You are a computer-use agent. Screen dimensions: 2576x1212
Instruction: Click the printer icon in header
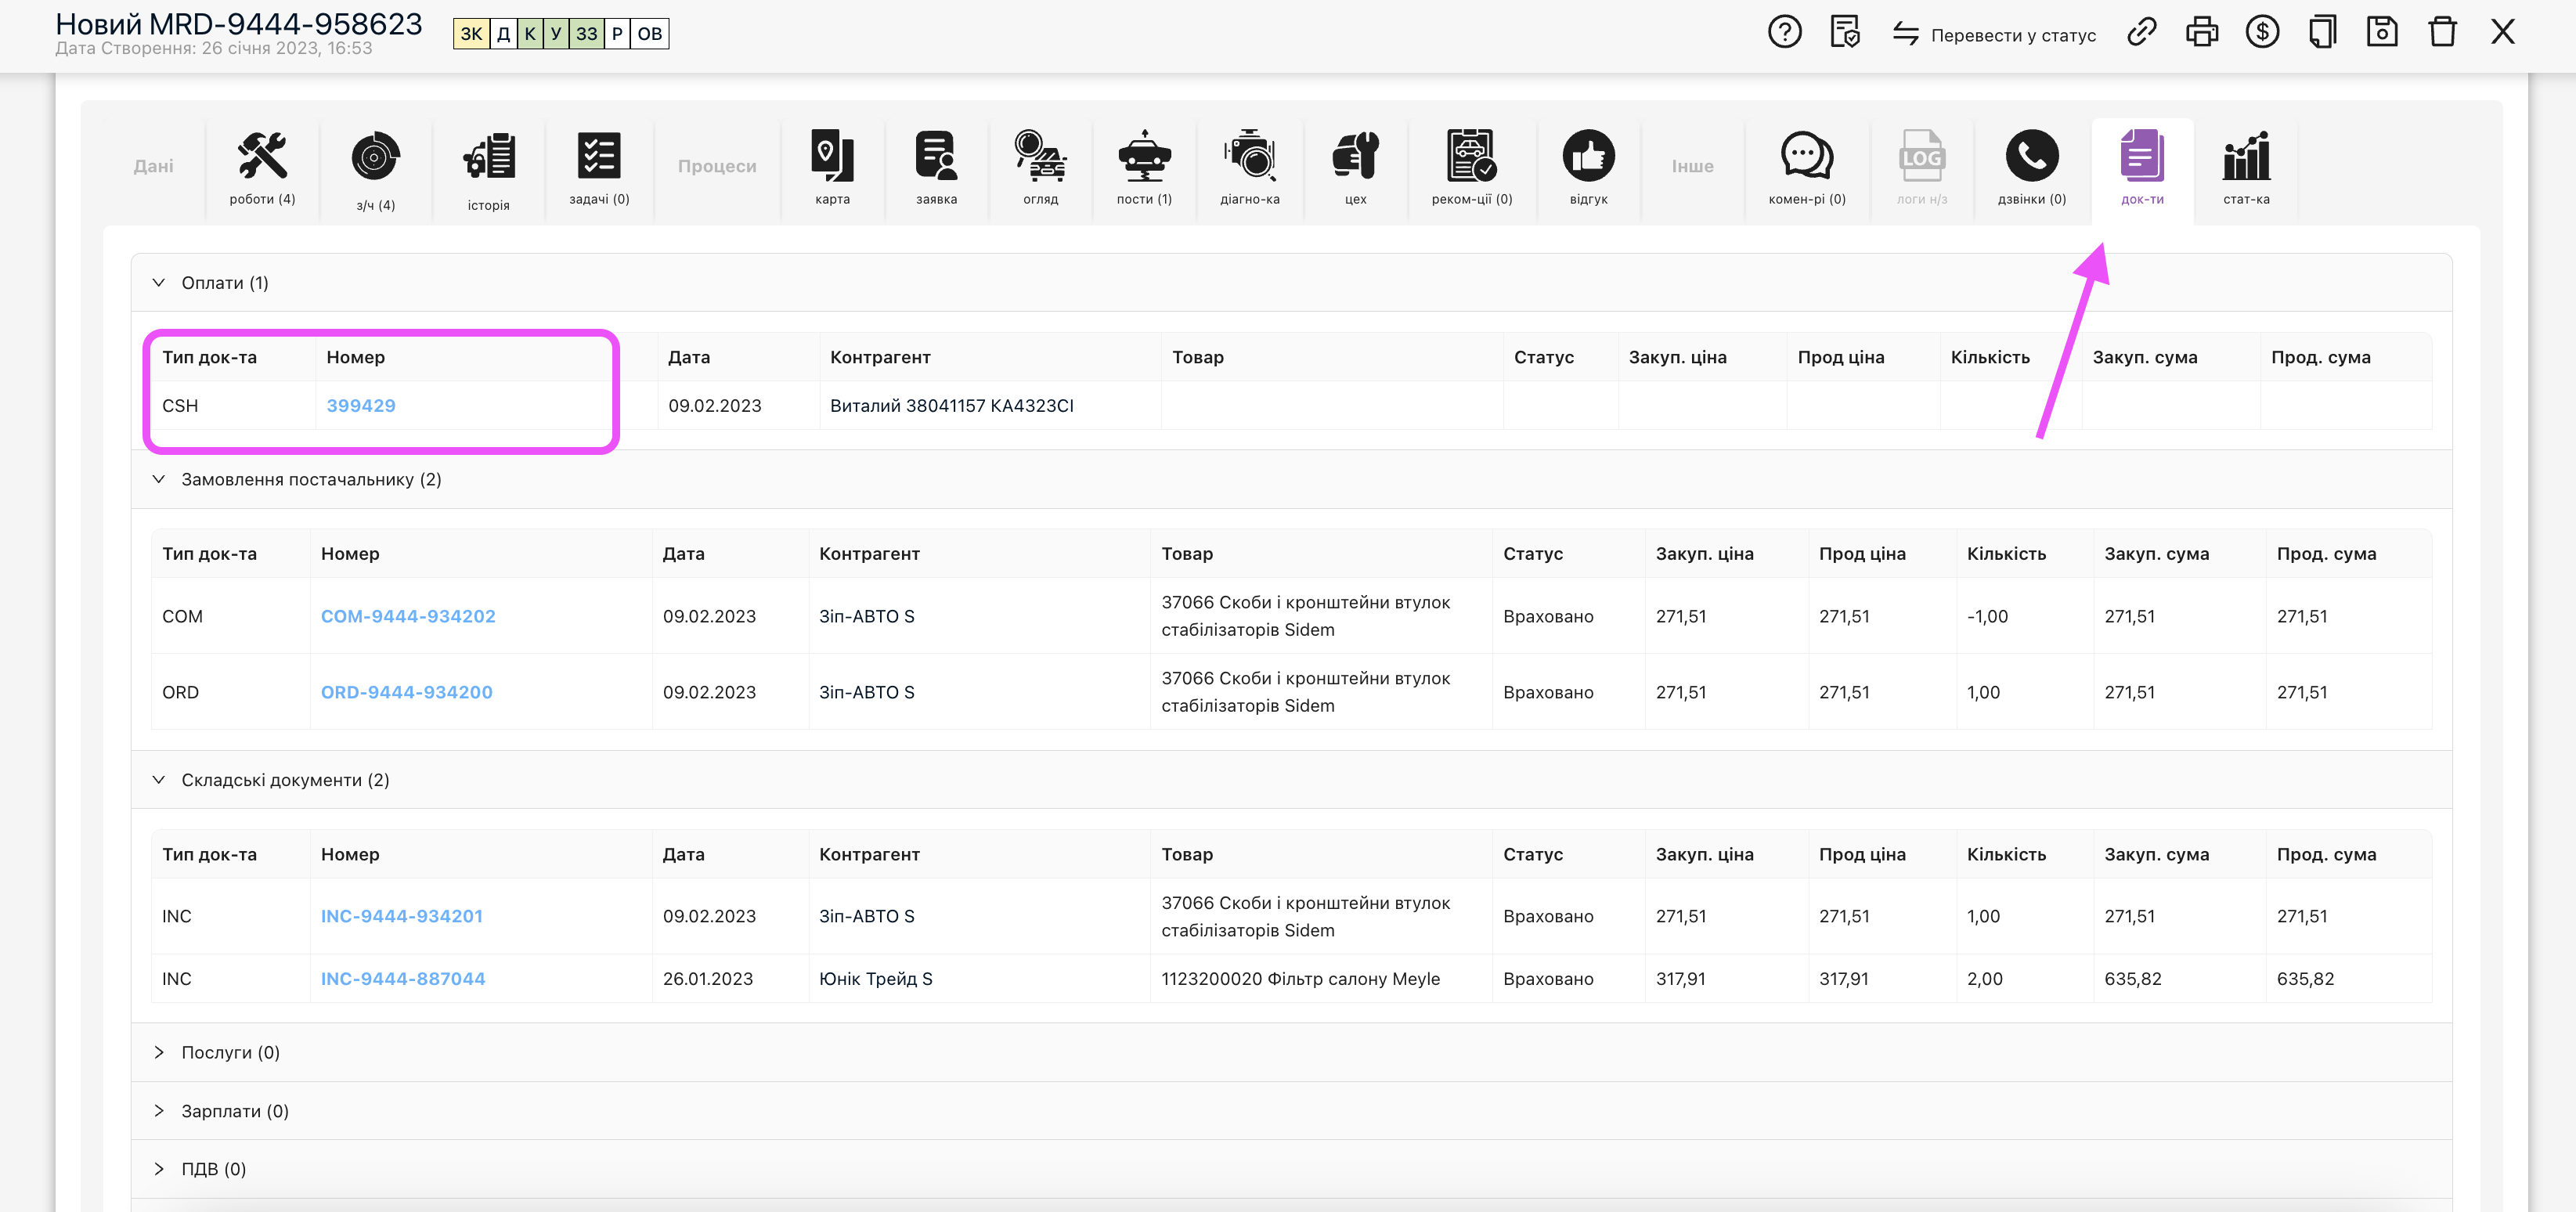pos(2201,33)
